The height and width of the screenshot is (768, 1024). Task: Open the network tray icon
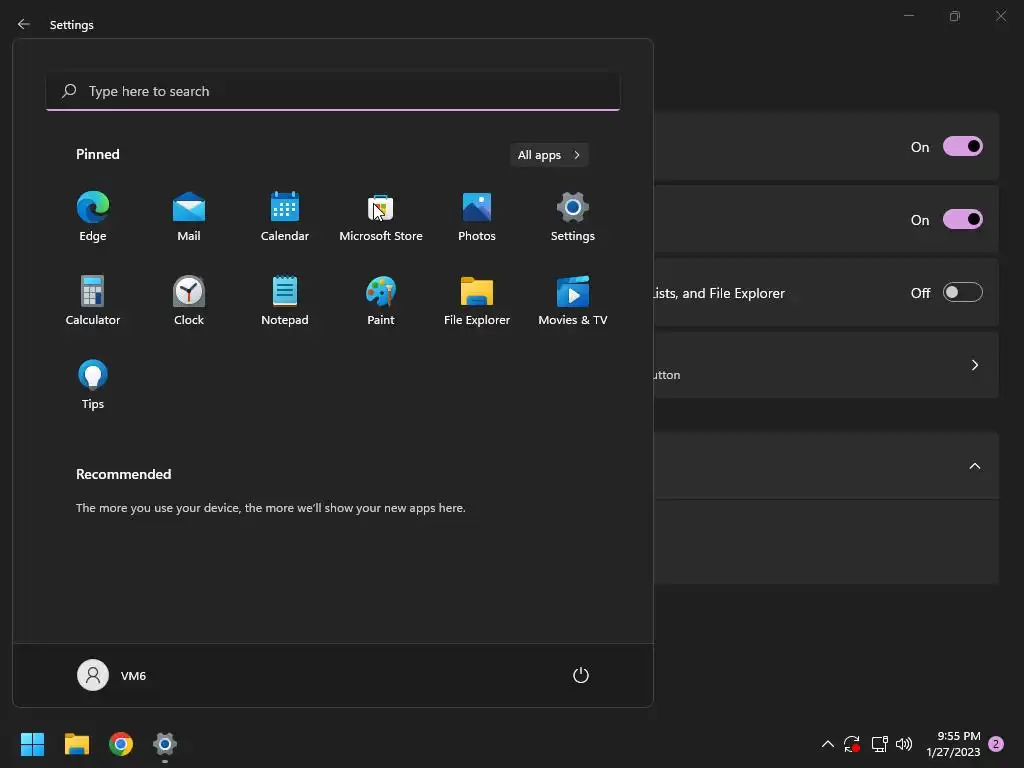tap(879, 744)
